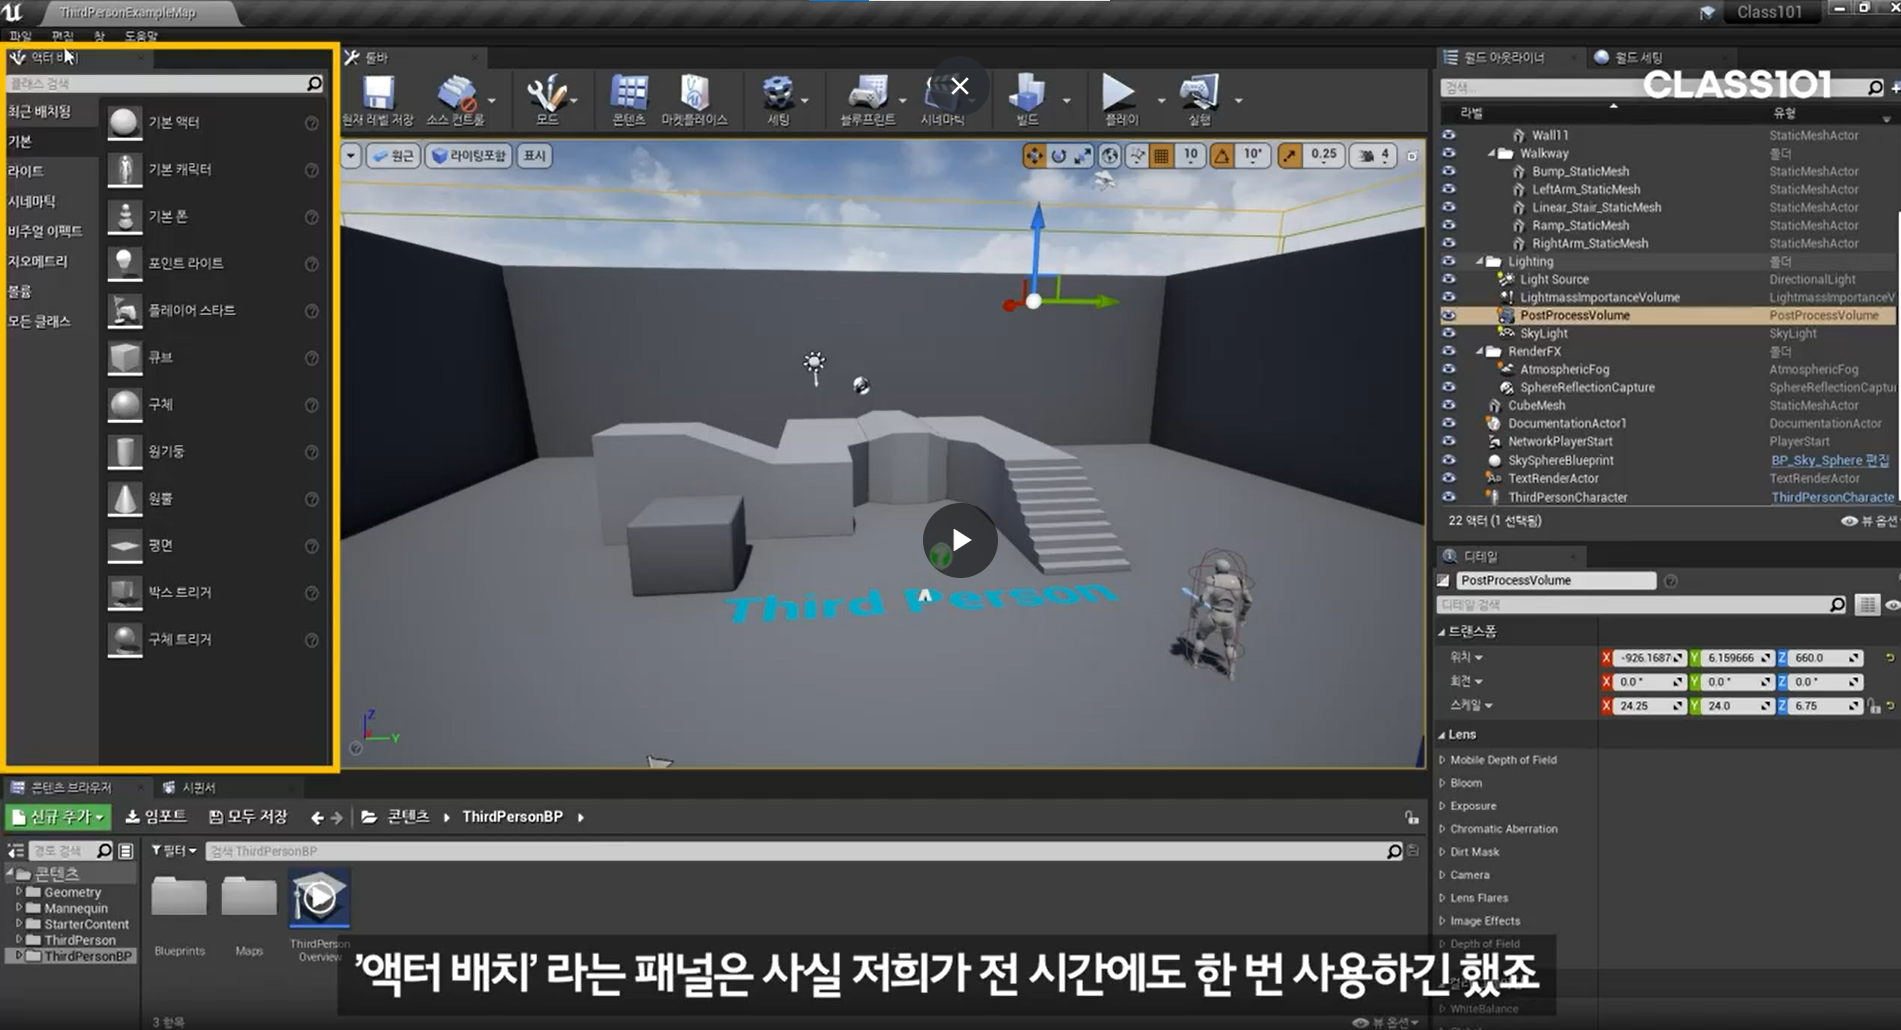Select the rotate gizmo tool in viewport
This screenshot has width=1901, height=1030.
point(1058,155)
